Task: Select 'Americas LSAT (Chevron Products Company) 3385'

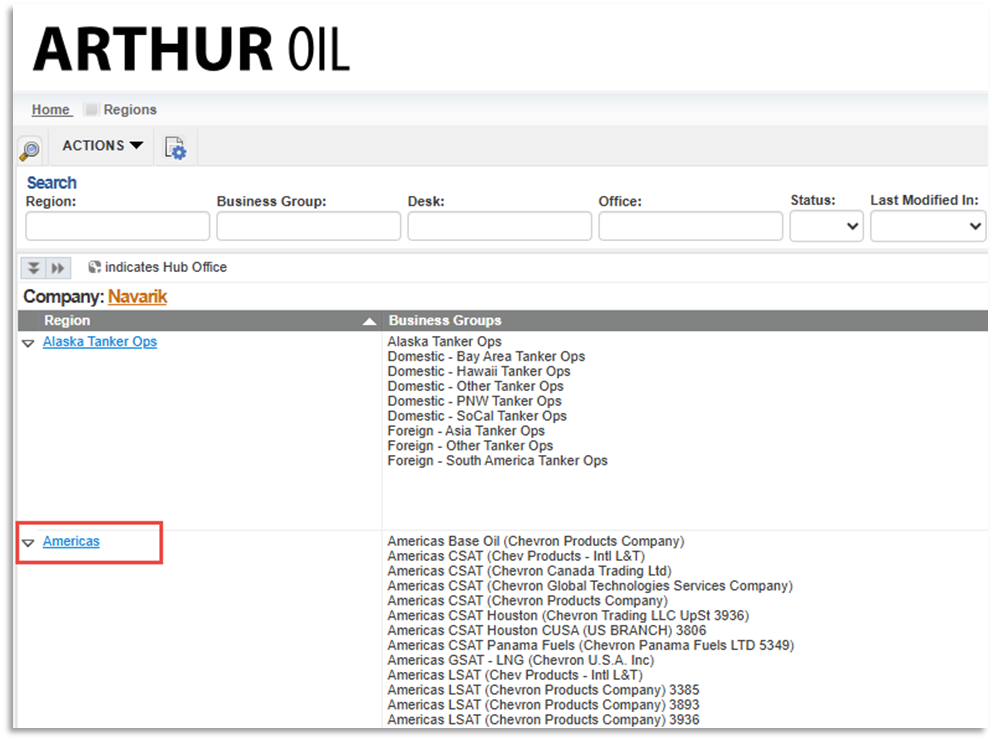Action: (543, 690)
